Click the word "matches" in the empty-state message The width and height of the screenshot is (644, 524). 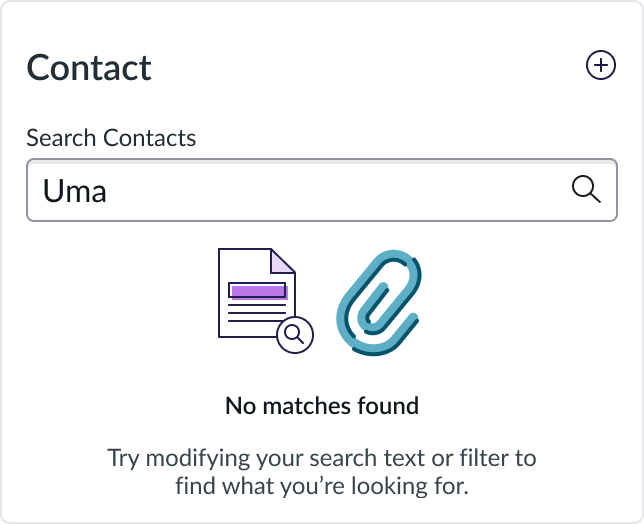click(x=307, y=406)
